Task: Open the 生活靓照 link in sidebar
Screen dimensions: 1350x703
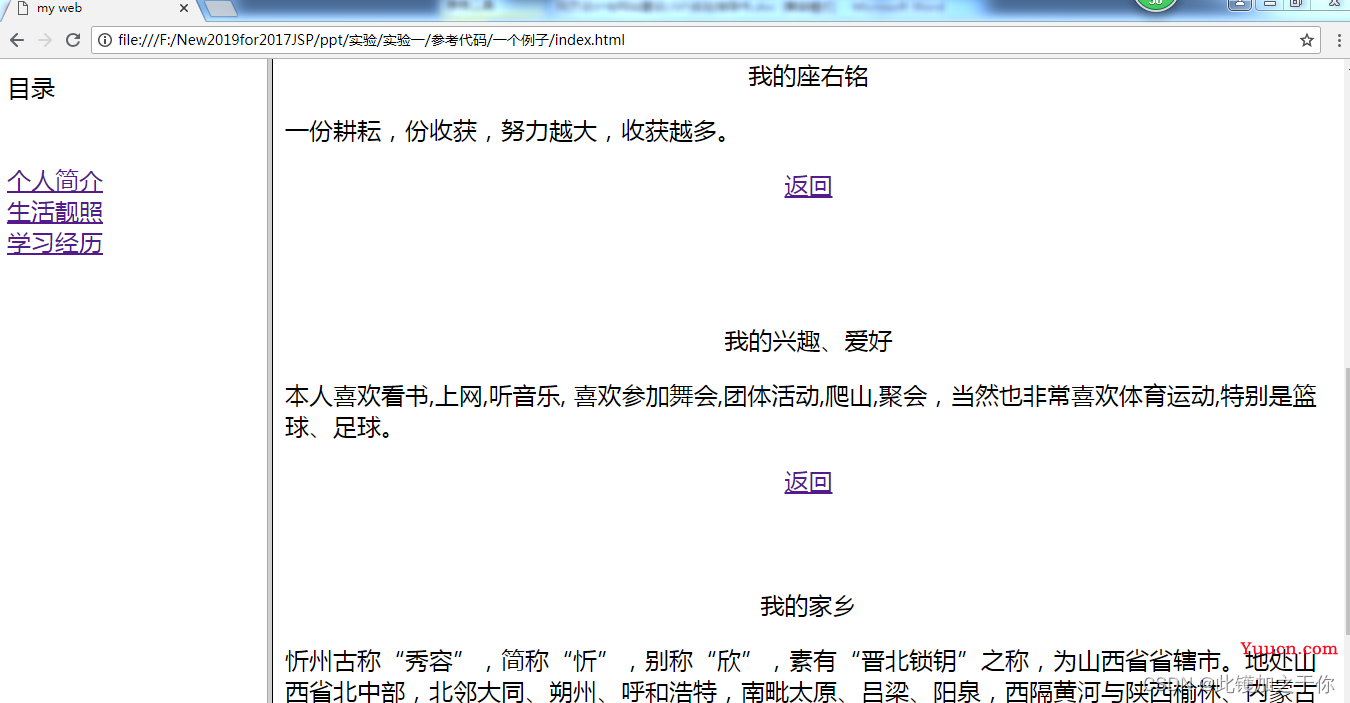Action: [55, 212]
